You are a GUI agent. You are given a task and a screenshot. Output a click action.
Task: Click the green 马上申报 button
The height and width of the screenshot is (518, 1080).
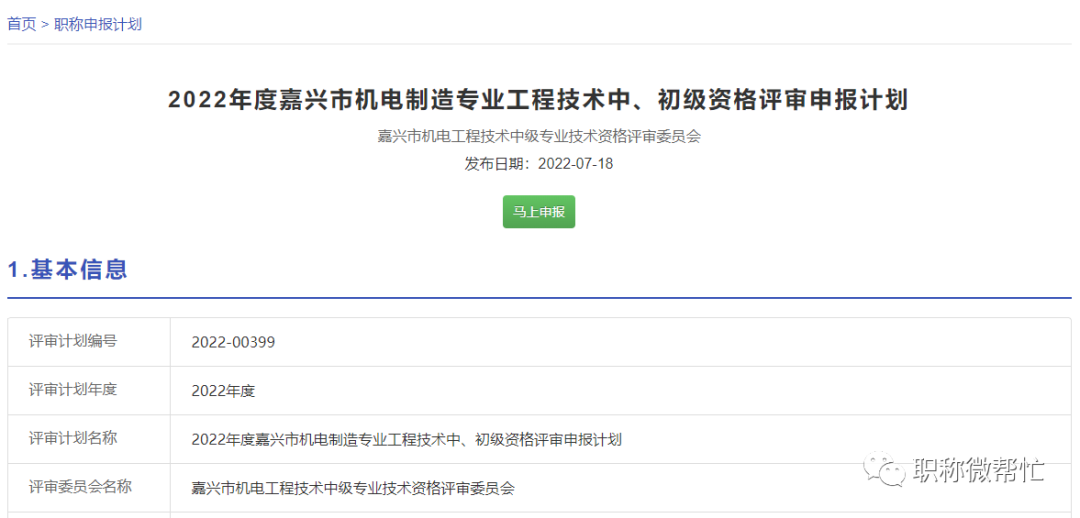click(x=539, y=212)
